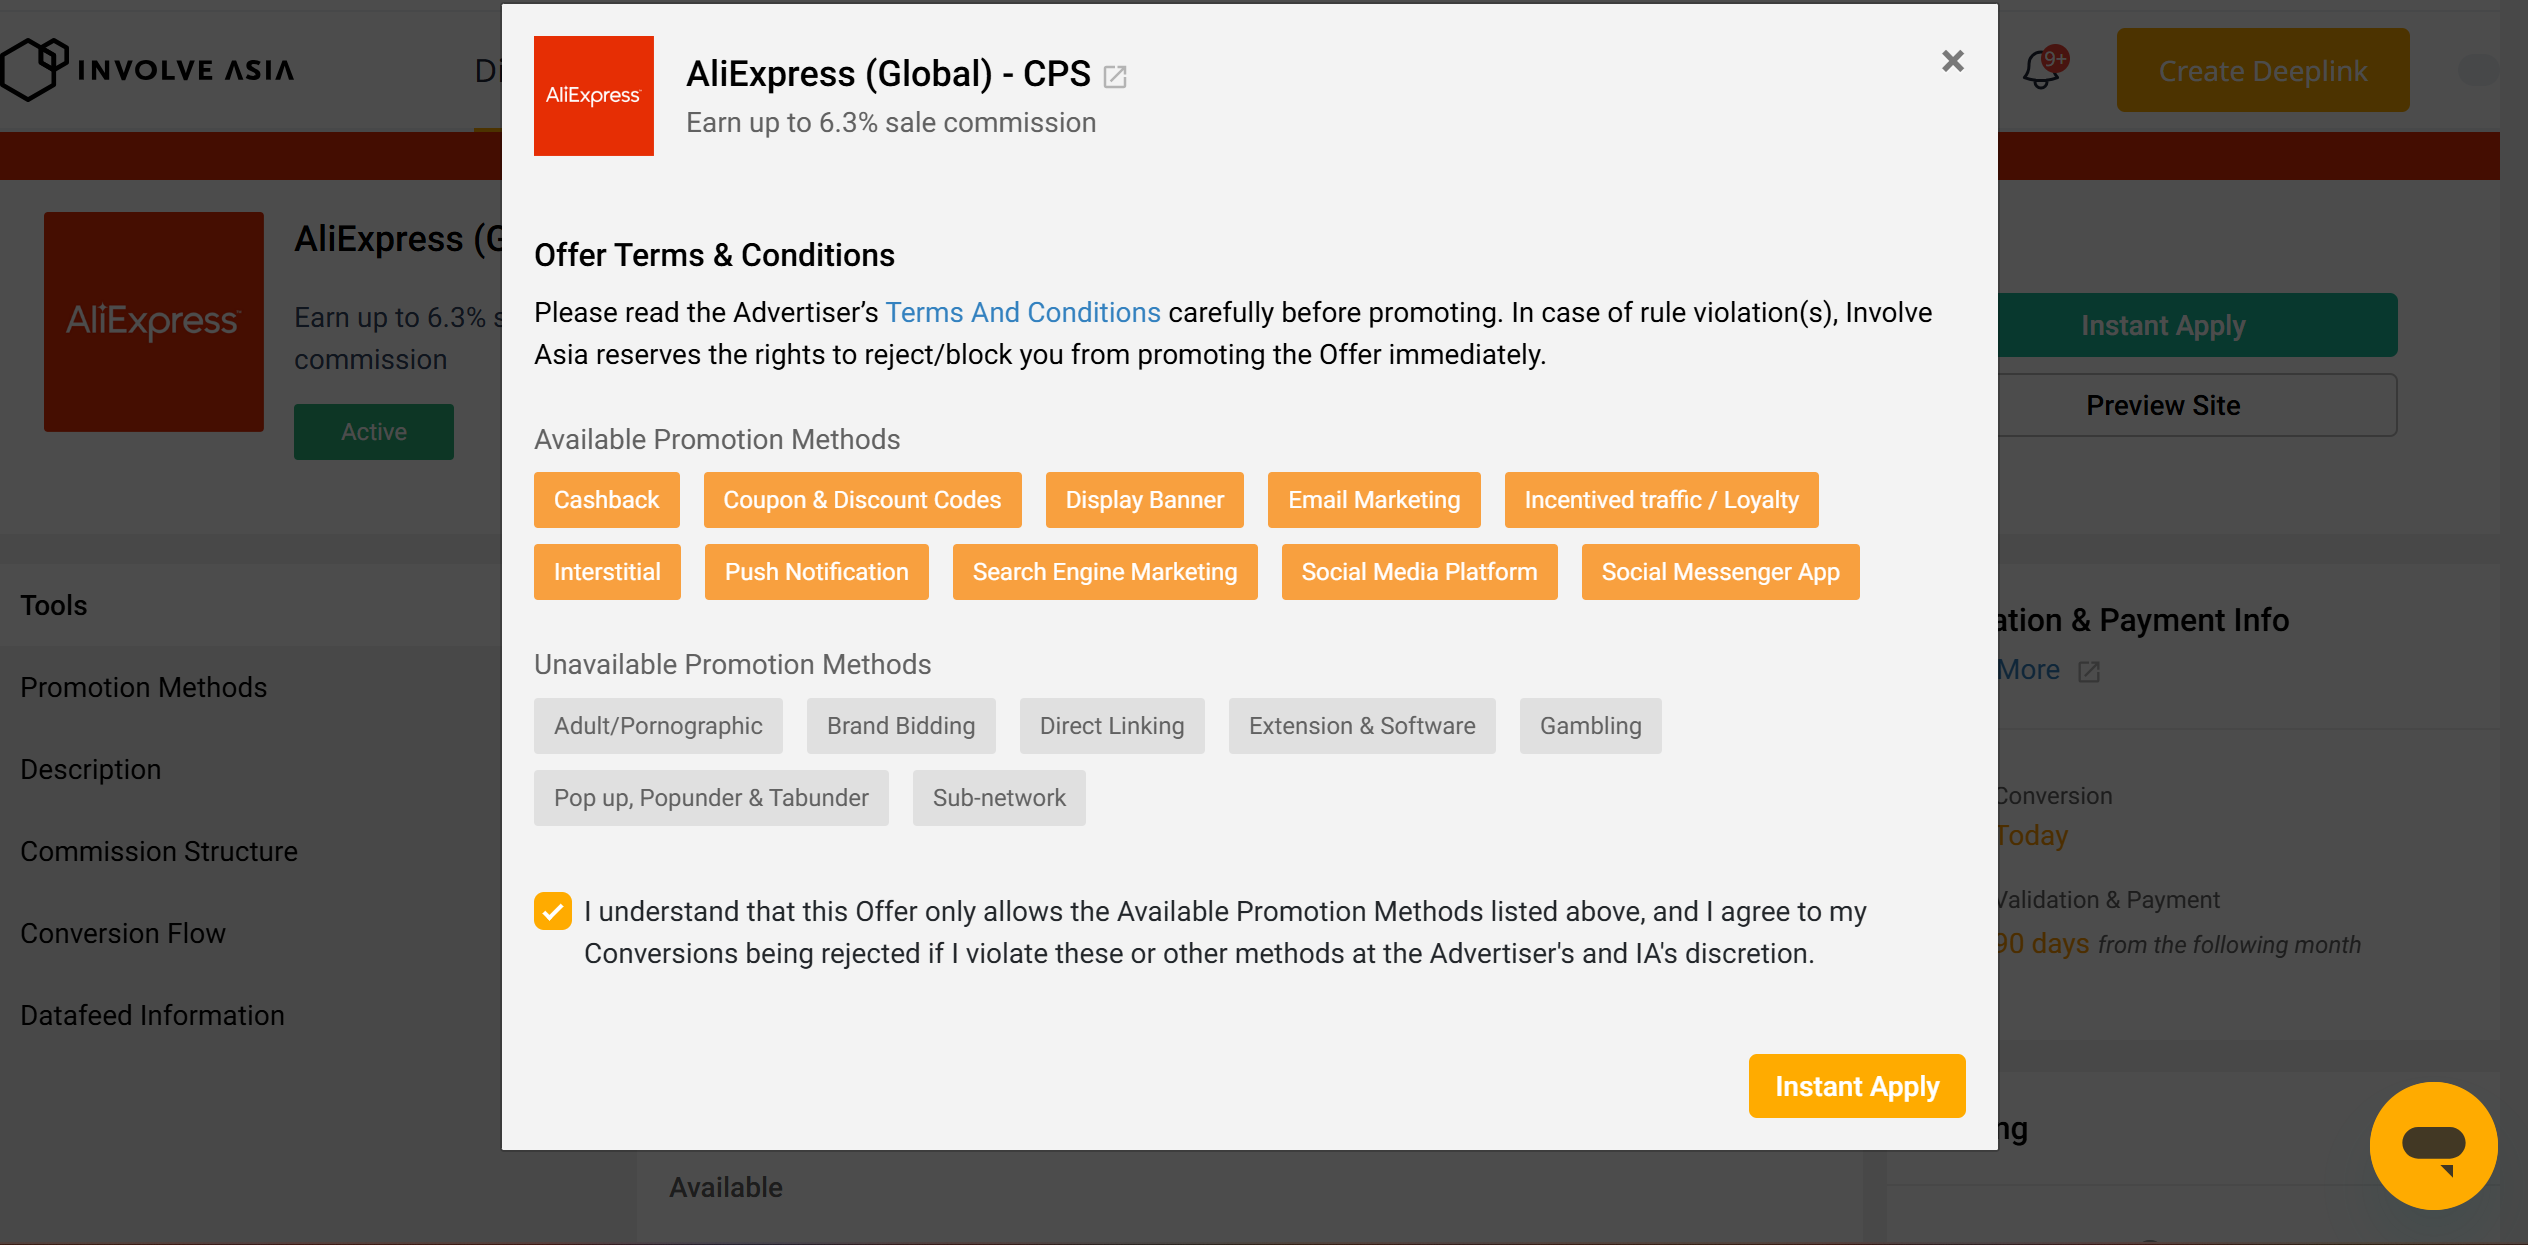Click the Social Media Platform tag
The height and width of the screenshot is (1245, 2528).
click(x=1420, y=572)
